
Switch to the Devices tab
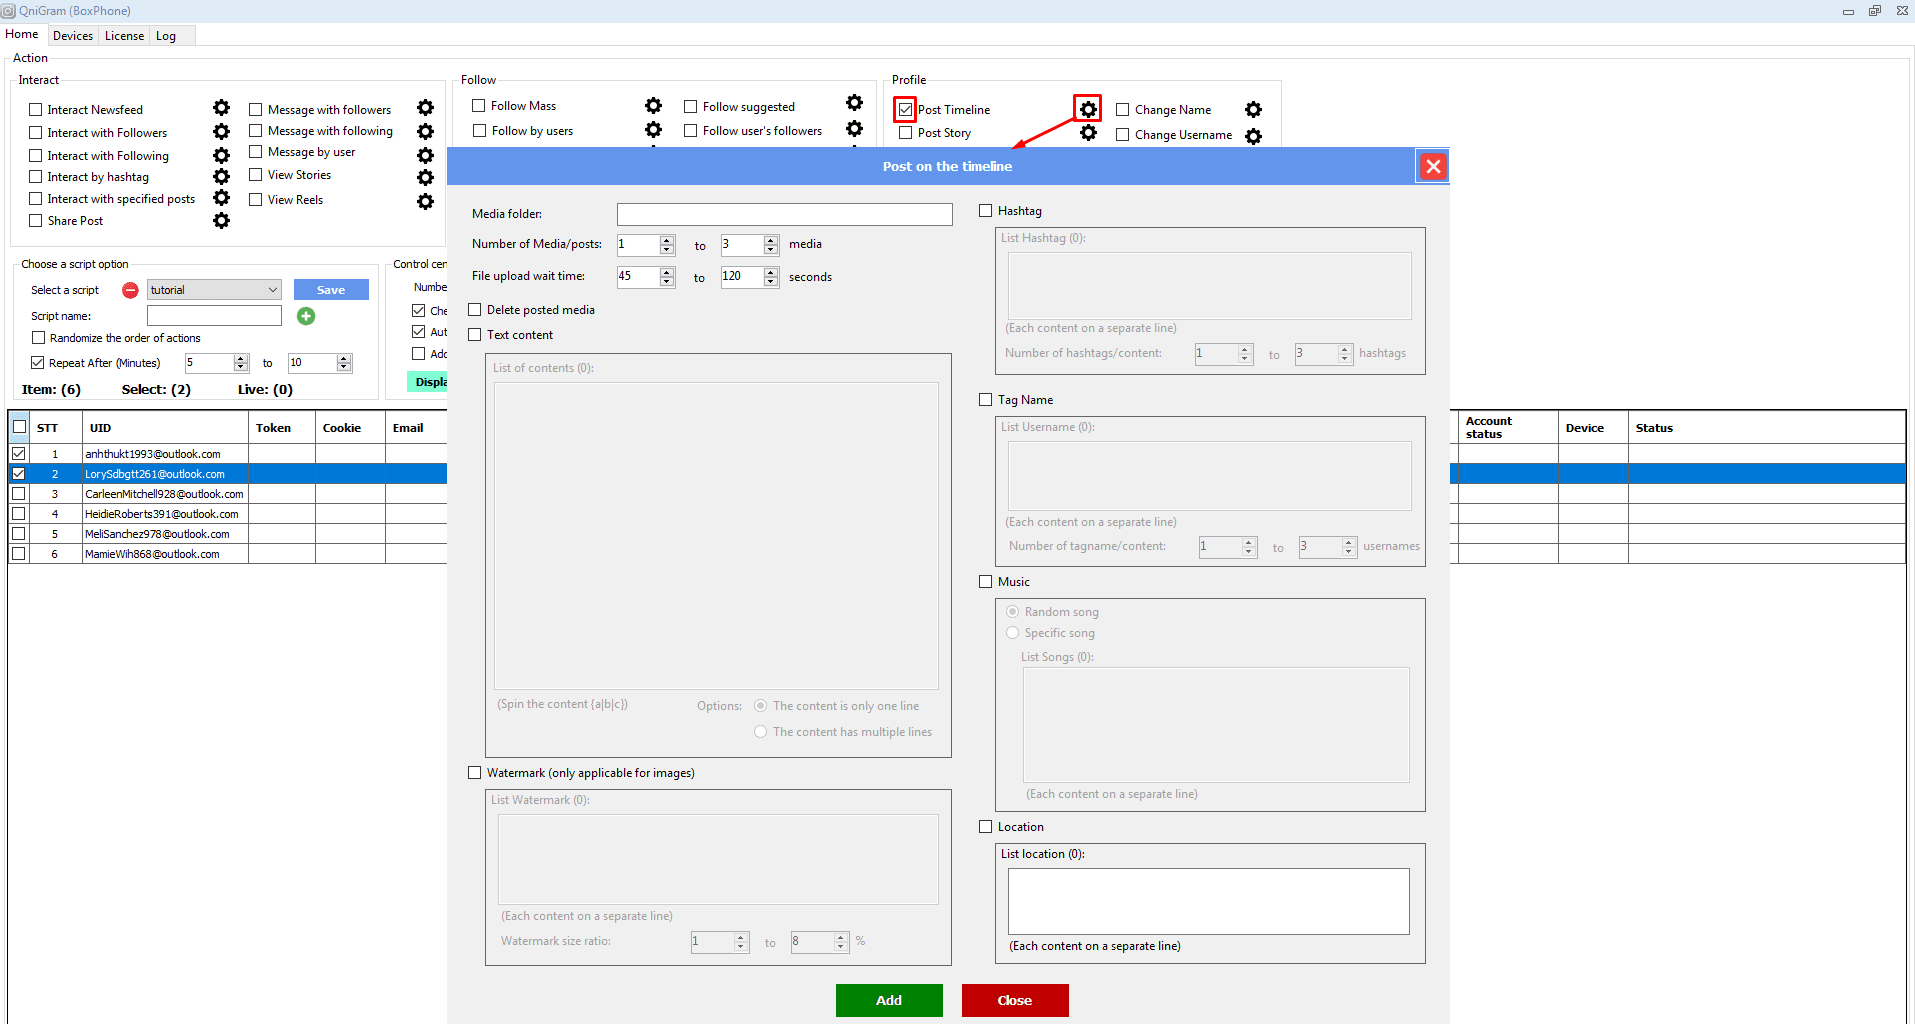coord(73,36)
